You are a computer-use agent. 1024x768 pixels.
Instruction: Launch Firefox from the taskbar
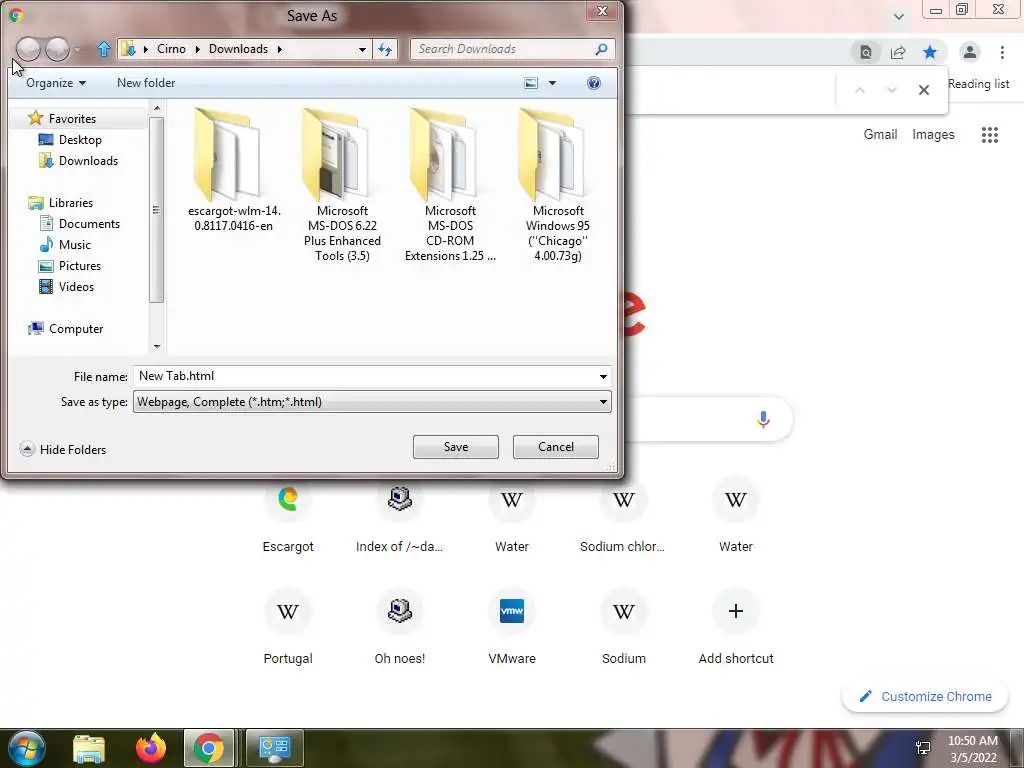(x=151, y=748)
